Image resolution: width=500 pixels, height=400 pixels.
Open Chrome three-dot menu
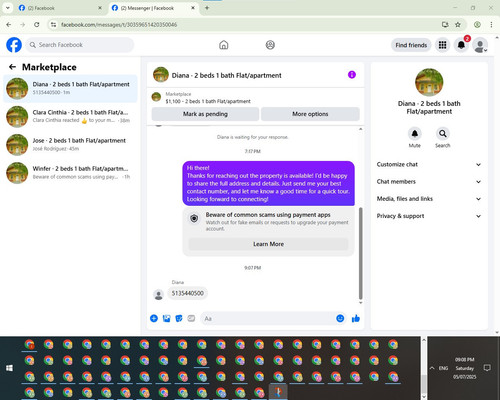click(x=491, y=24)
